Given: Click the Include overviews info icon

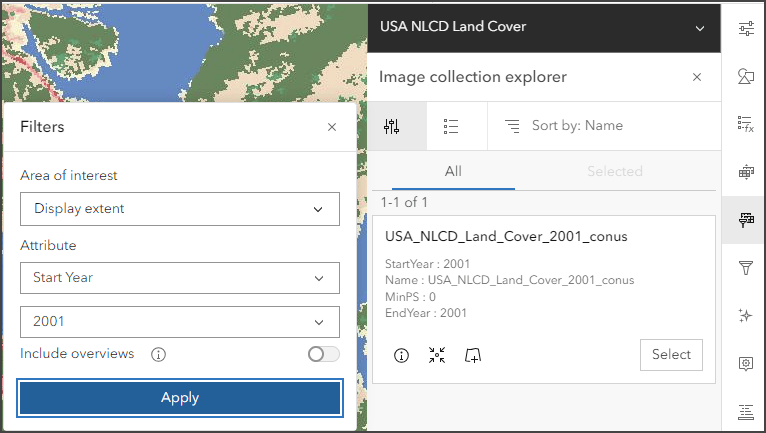Looking at the screenshot, I should [x=158, y=354].
